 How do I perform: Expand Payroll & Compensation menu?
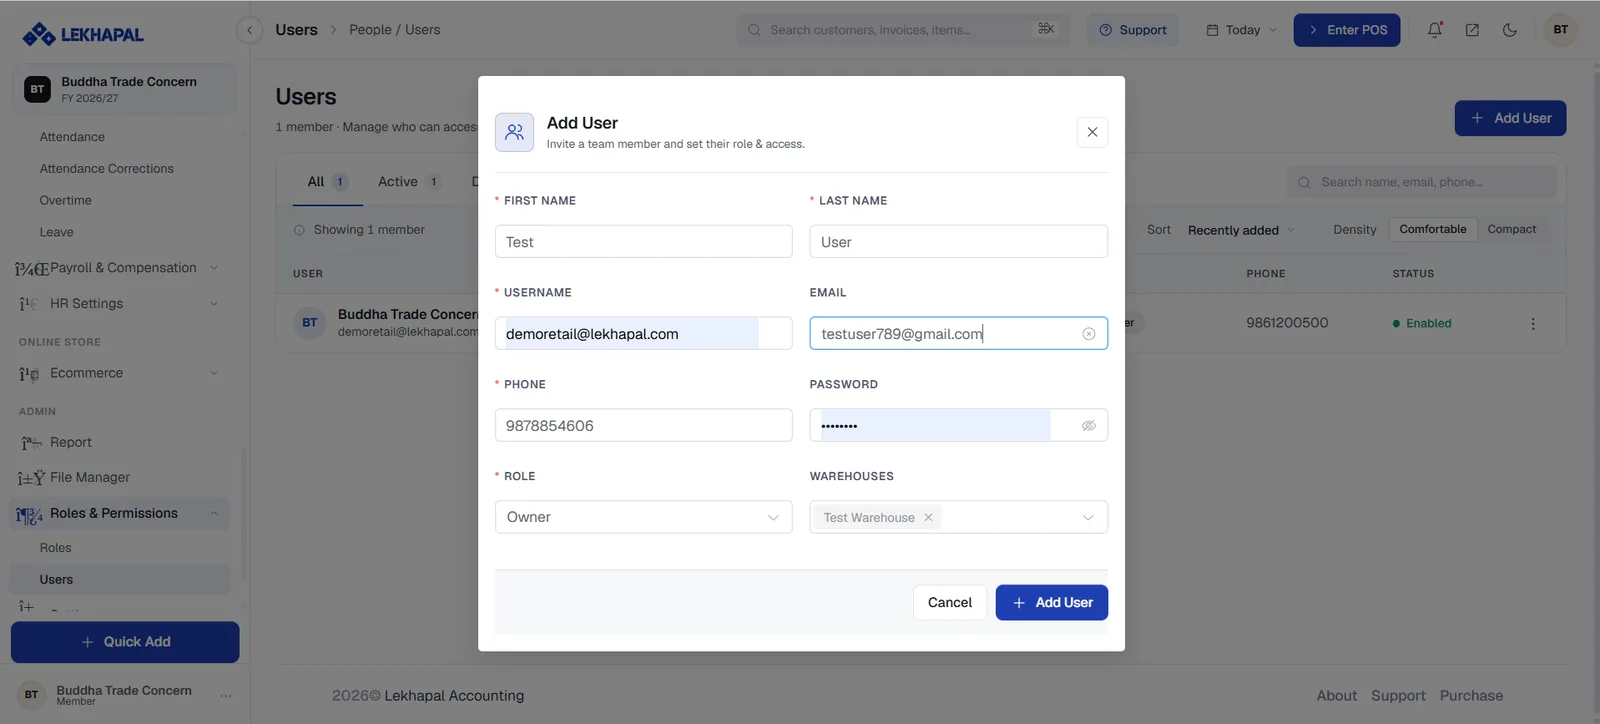(214, 268)
